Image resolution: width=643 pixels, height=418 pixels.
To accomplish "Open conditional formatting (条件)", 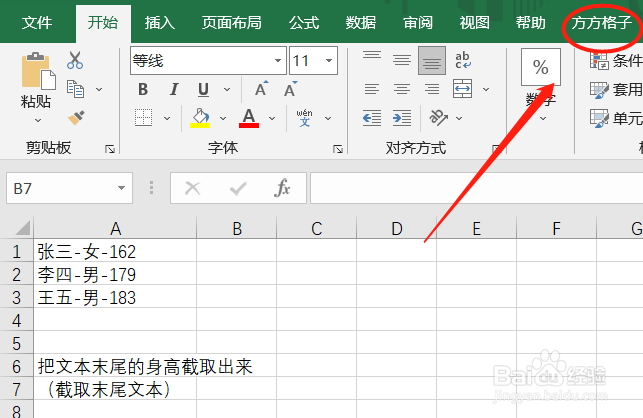I will click(616, 61).
